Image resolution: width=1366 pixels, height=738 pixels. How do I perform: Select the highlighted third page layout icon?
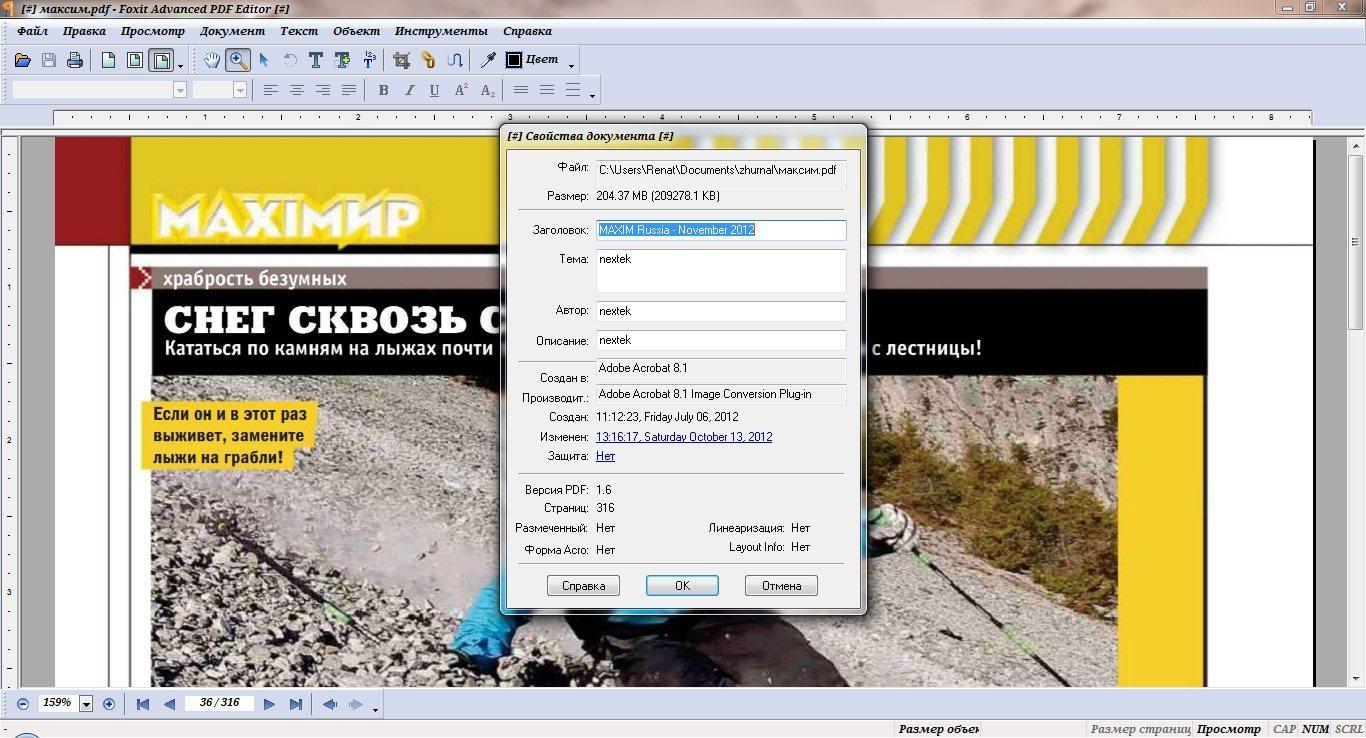point(160,61)
